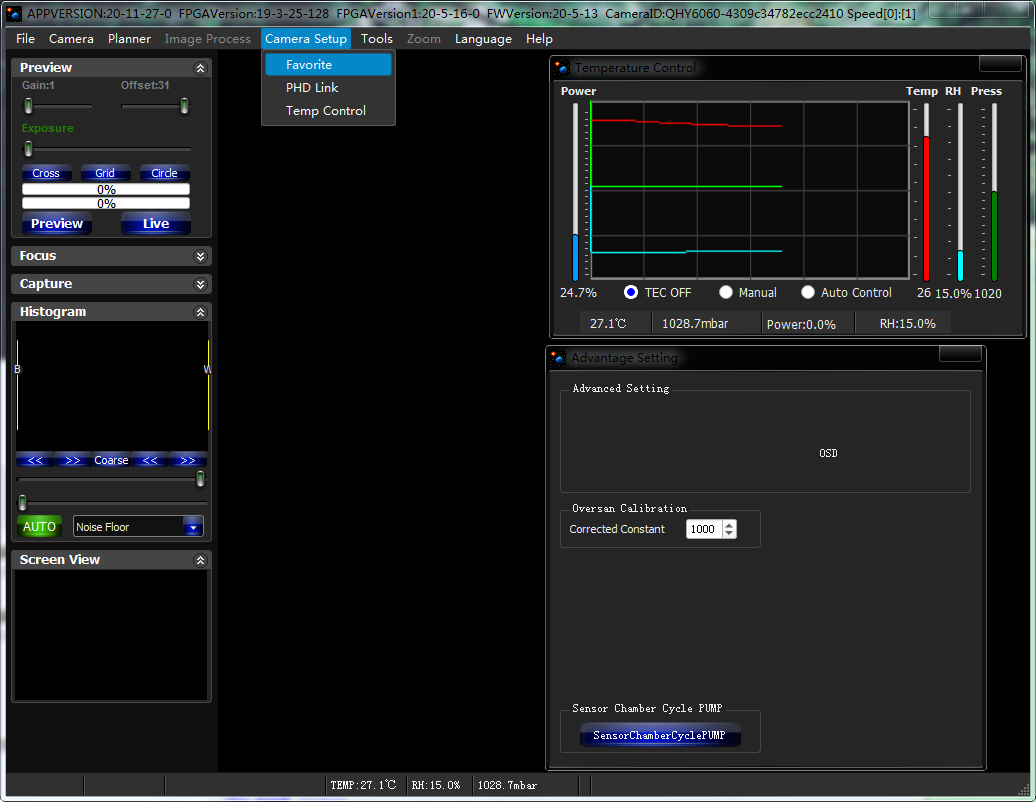Click the Camera Setup menu
The height and width of the screenshot is (802, 1036).
click(x=306, y=39)
